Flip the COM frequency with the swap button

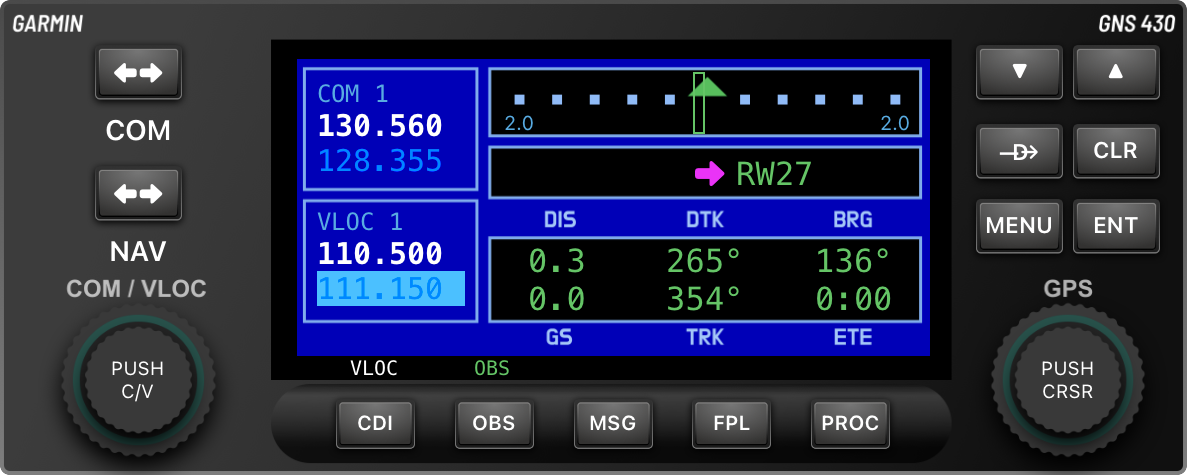pos(138,73)
